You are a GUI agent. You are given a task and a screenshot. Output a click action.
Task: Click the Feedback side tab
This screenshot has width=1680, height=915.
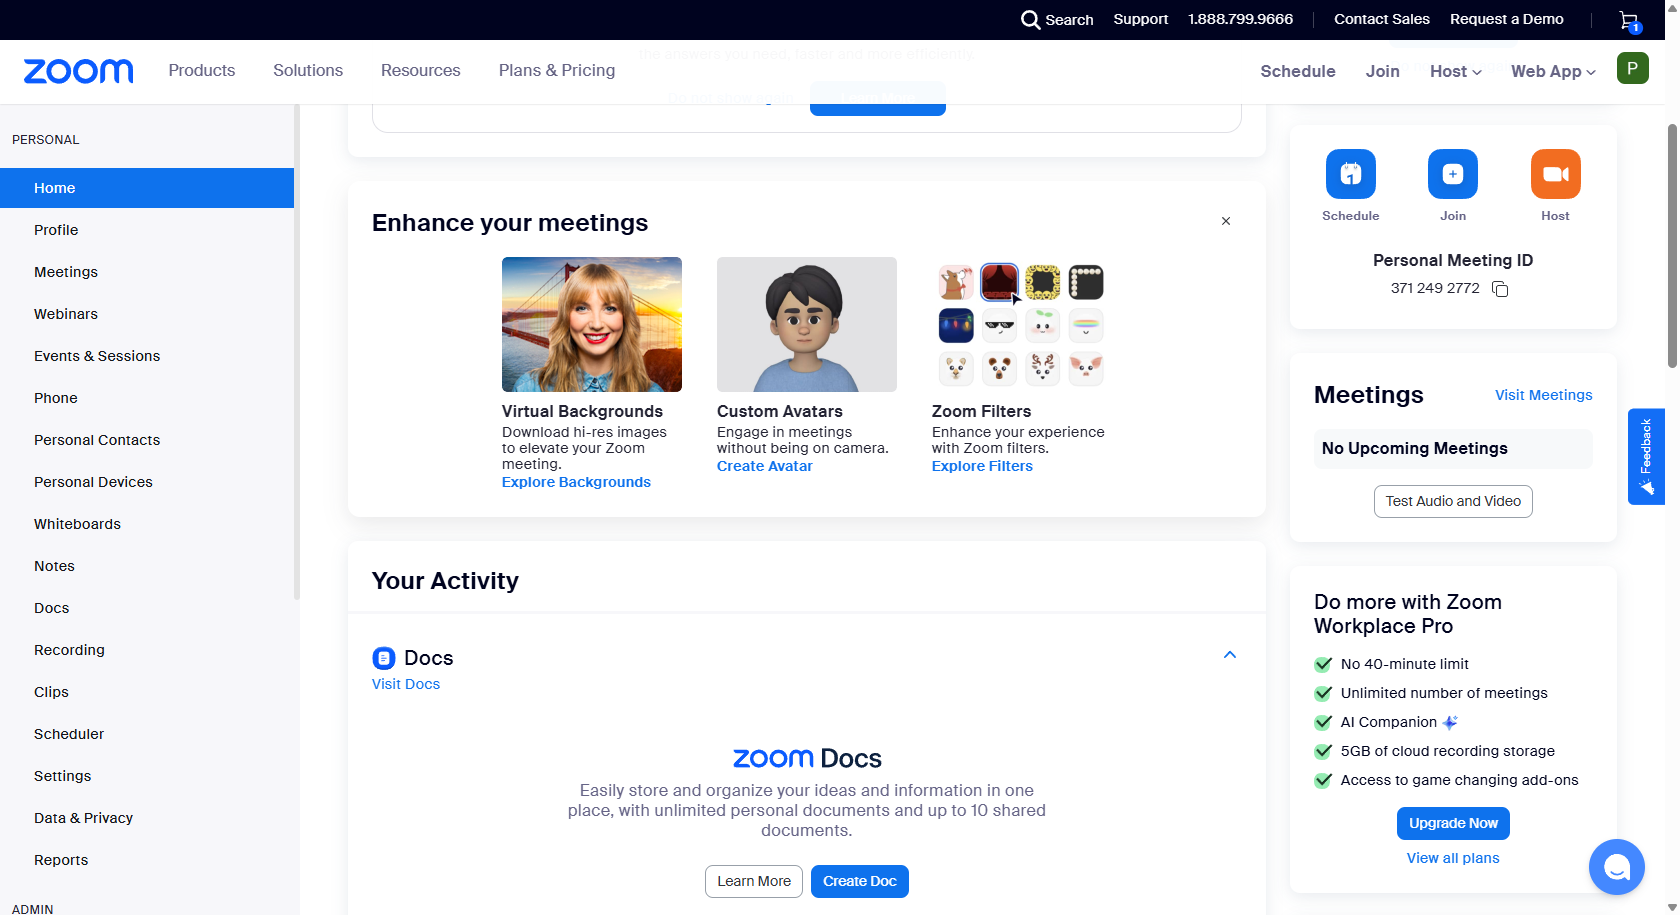coord(1646,456)
